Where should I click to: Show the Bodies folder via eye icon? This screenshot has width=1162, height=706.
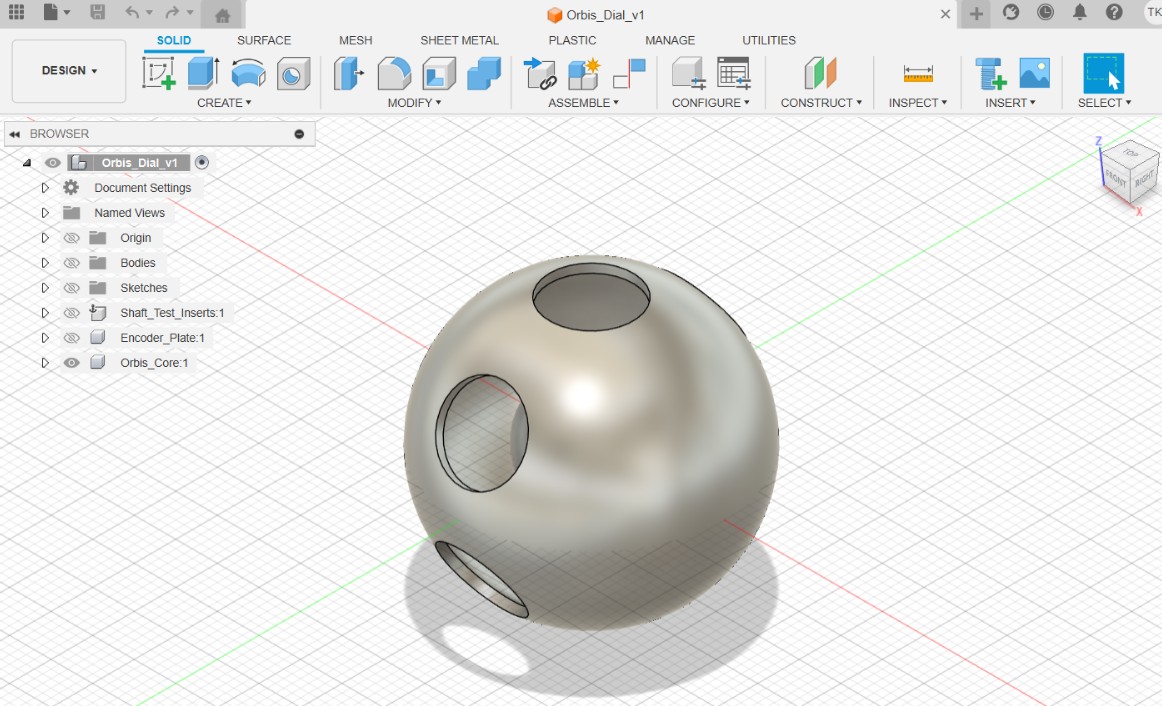click(x=71, y=263)
